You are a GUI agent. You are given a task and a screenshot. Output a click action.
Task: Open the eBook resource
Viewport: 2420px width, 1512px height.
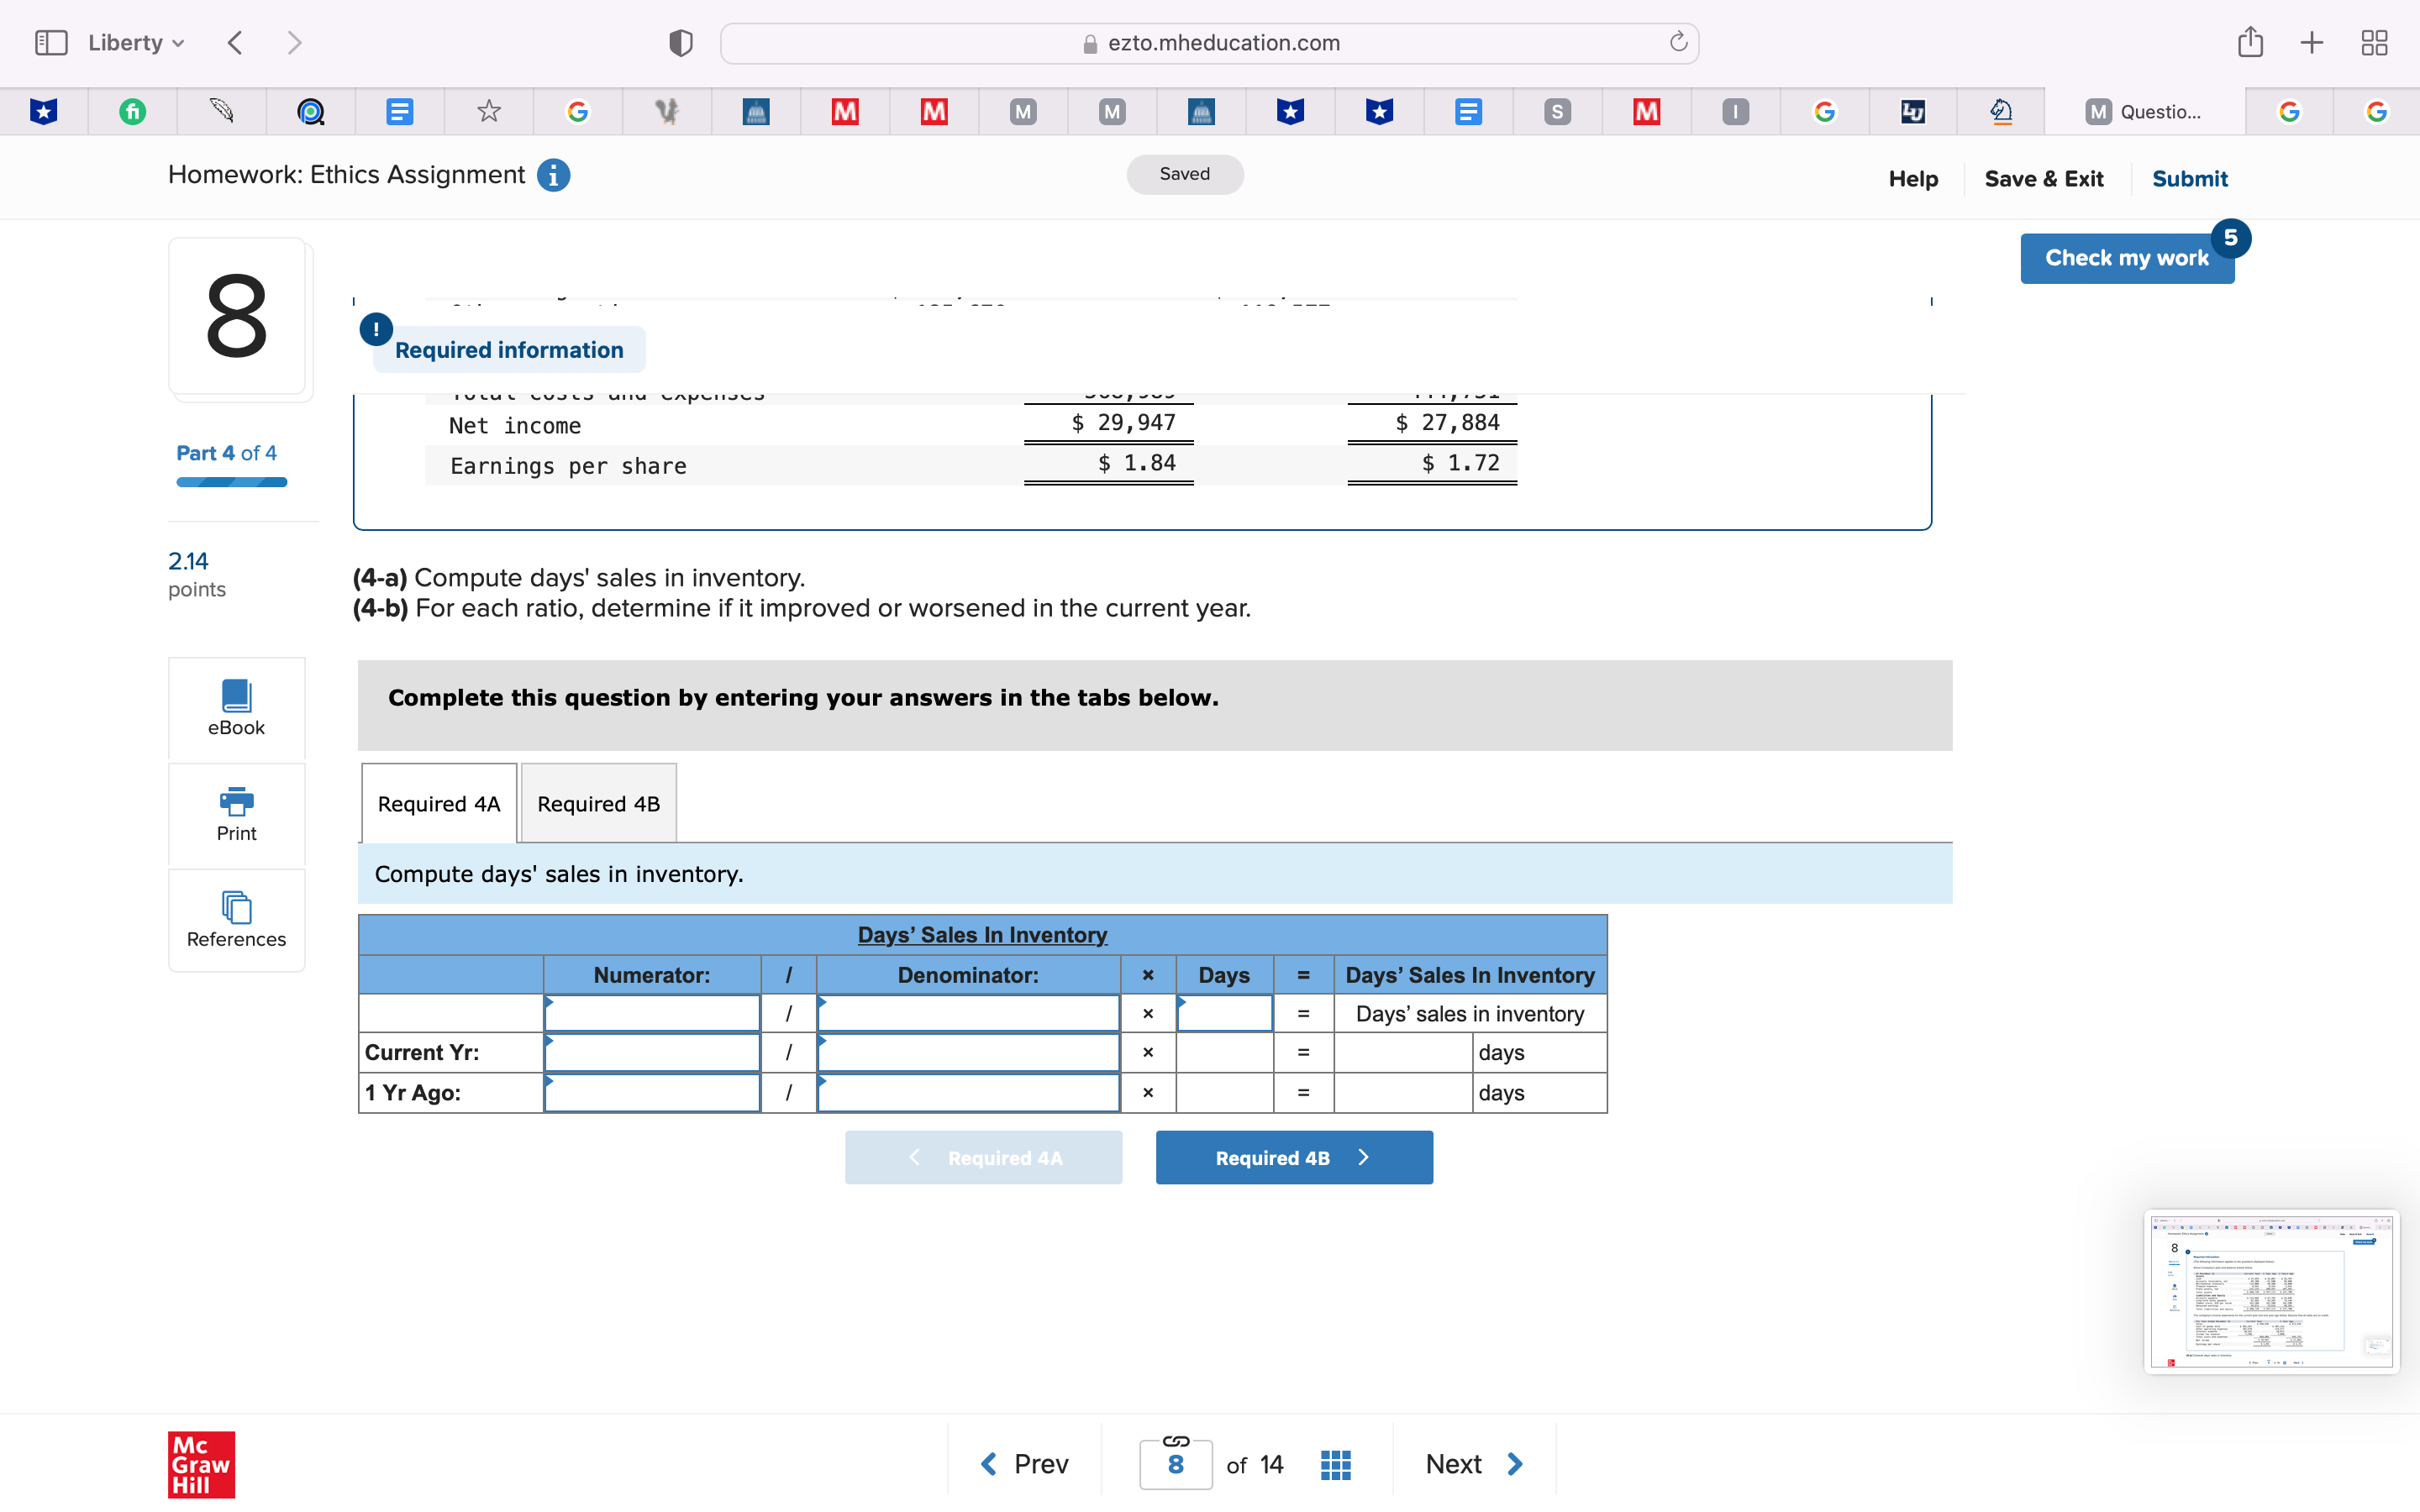[x=236, y=707]
